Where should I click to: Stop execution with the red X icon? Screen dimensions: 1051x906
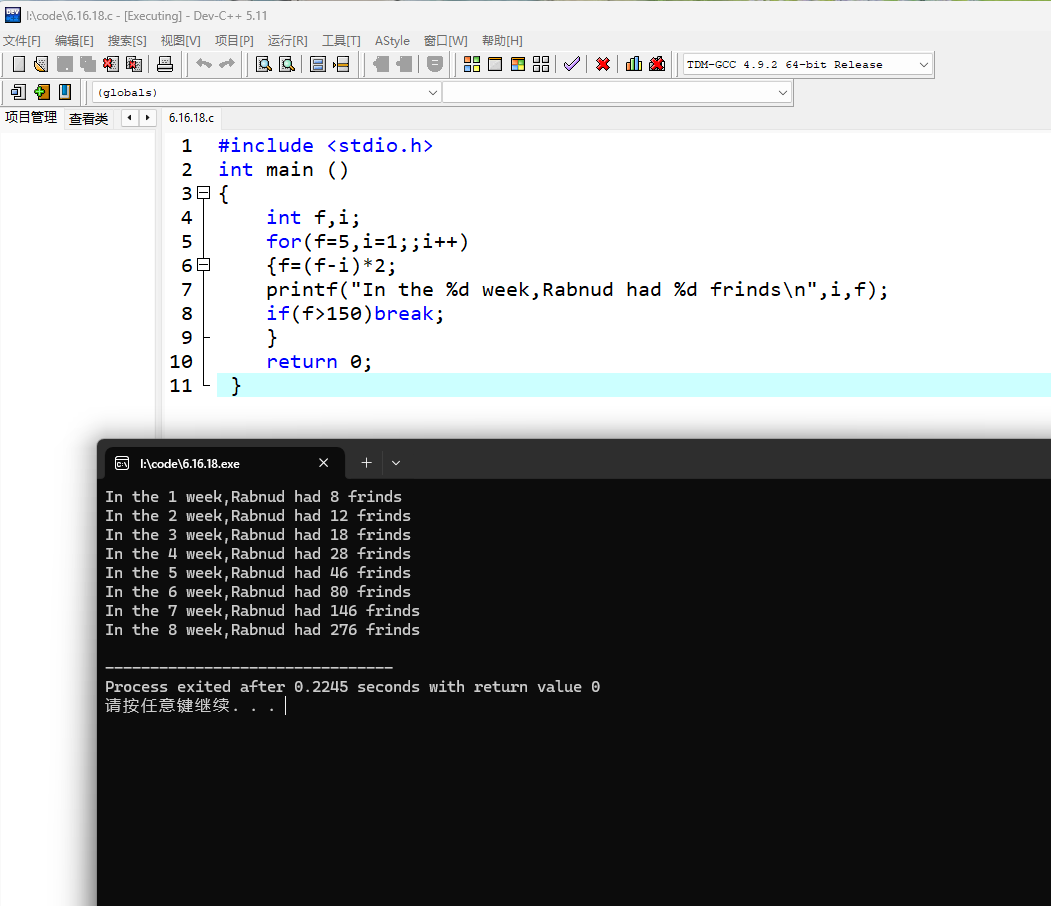point(603,64)
